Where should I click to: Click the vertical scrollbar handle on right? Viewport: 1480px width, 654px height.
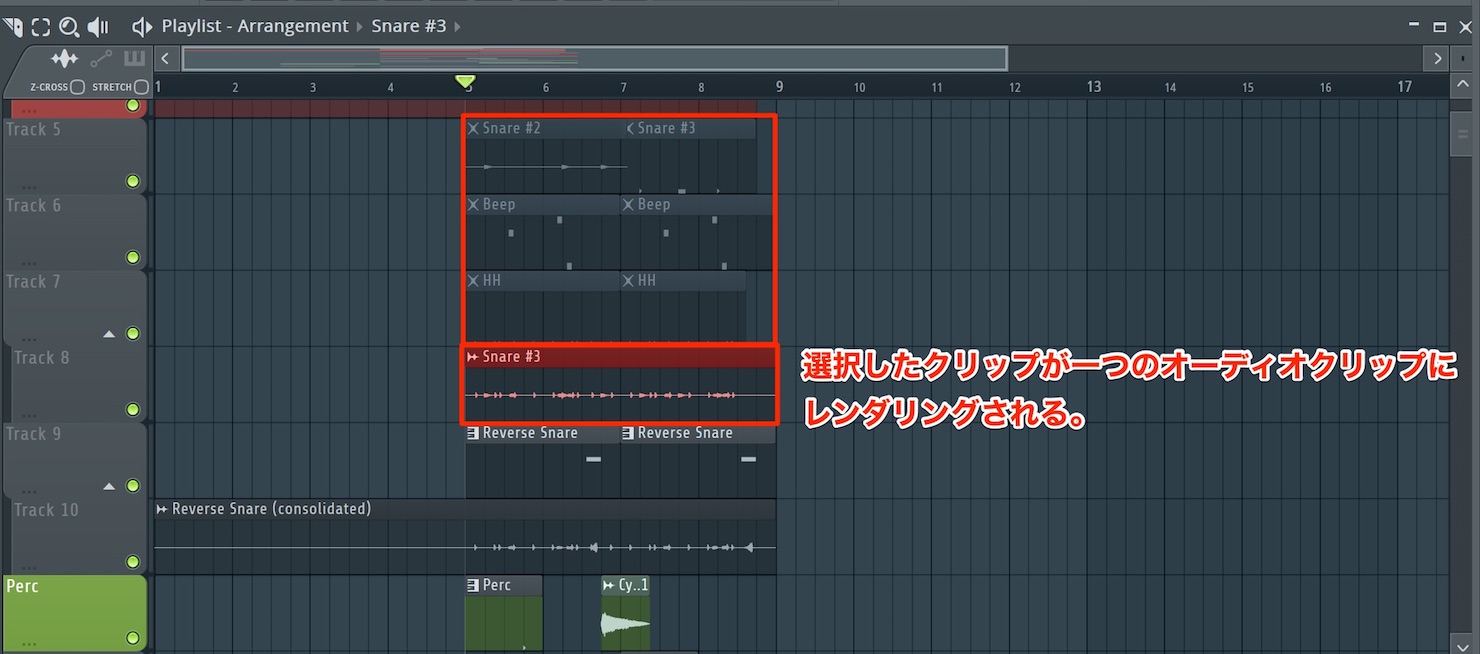1462,133
